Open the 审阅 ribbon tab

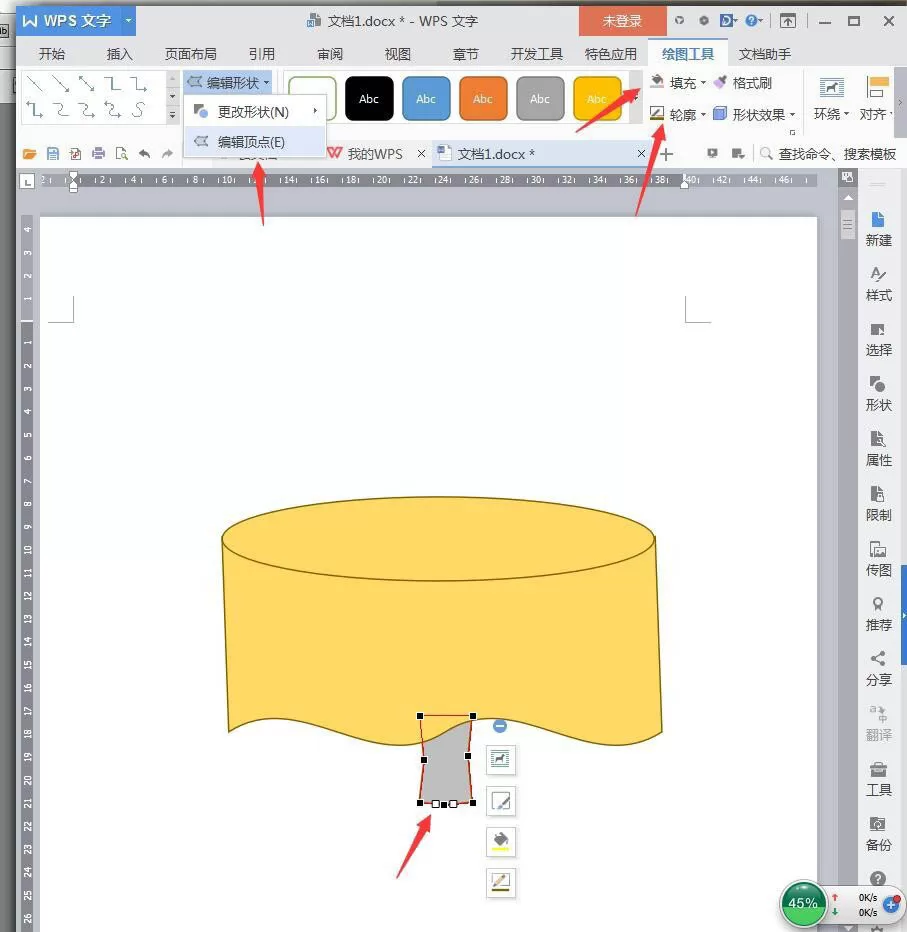[x=330, y=54]
